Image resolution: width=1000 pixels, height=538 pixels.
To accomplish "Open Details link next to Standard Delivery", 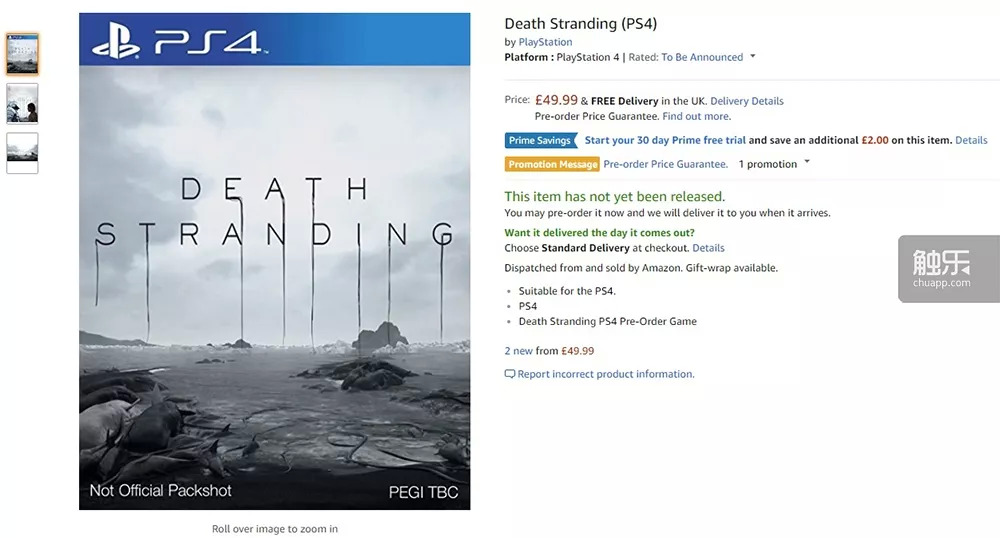I will coord(708,248).
